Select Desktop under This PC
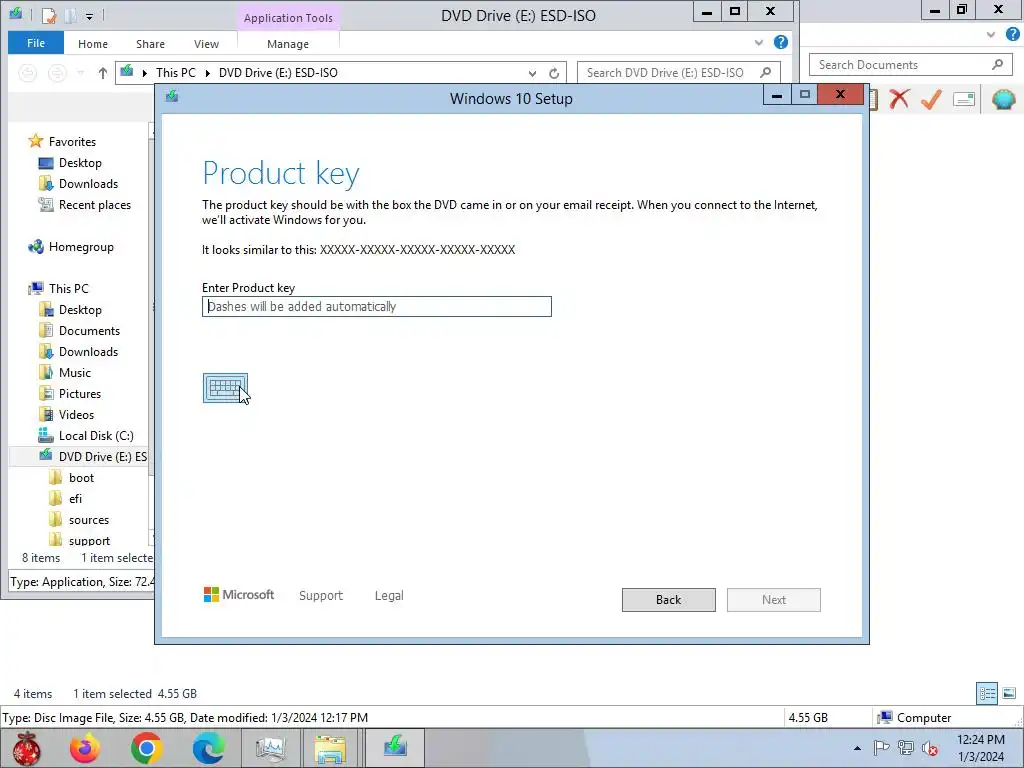The height and width of the screenshot is (768, 1024). click(80, 310)
